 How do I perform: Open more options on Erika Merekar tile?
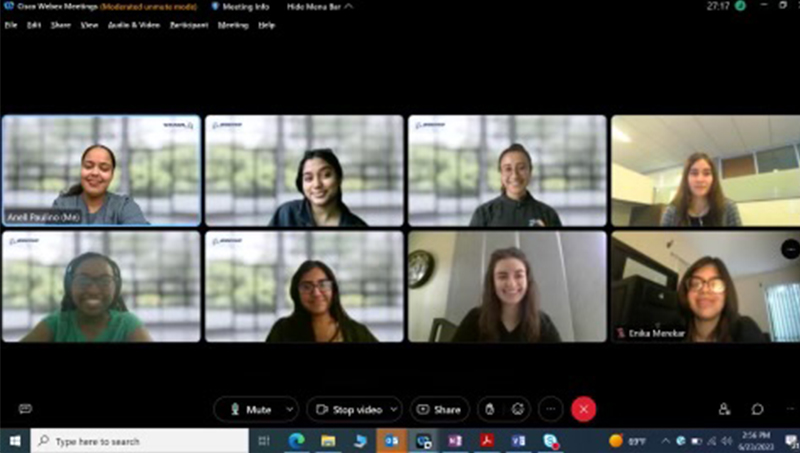coord(790,249)
